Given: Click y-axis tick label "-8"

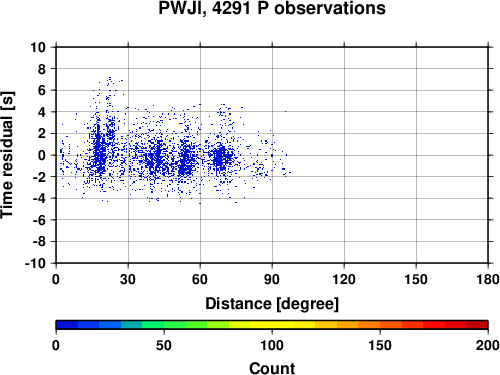Looking at the screenshot, I should [x=39, y=241].
